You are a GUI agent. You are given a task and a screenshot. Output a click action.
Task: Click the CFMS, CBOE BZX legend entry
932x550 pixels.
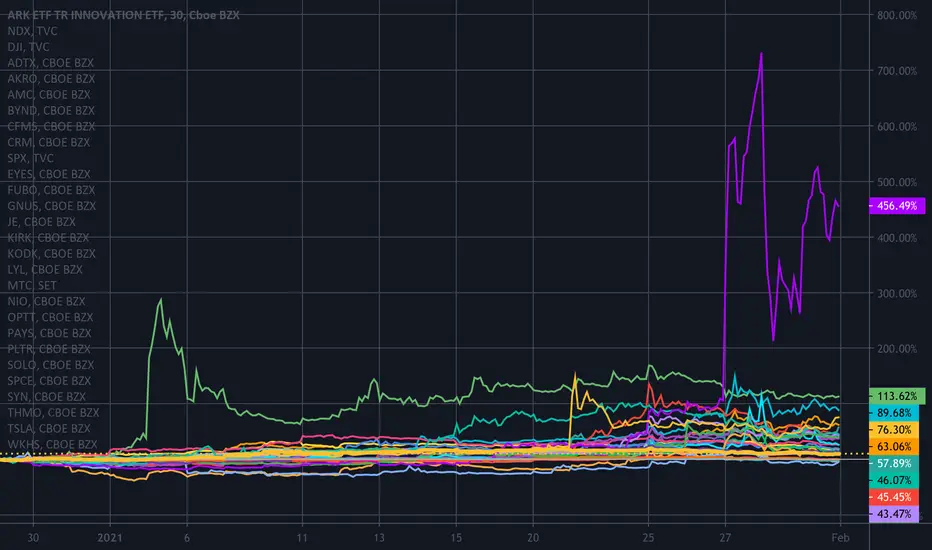point(51,126)
